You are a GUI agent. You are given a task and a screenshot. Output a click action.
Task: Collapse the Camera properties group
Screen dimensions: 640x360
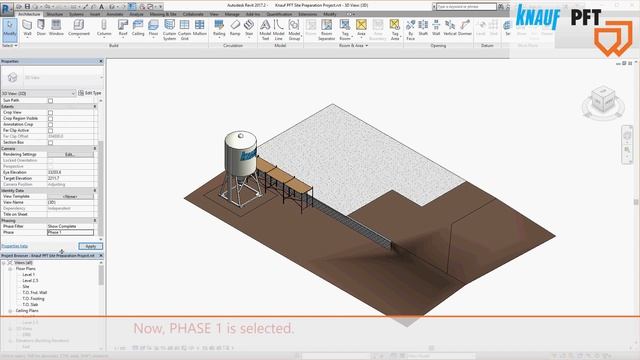pos(95,149)
